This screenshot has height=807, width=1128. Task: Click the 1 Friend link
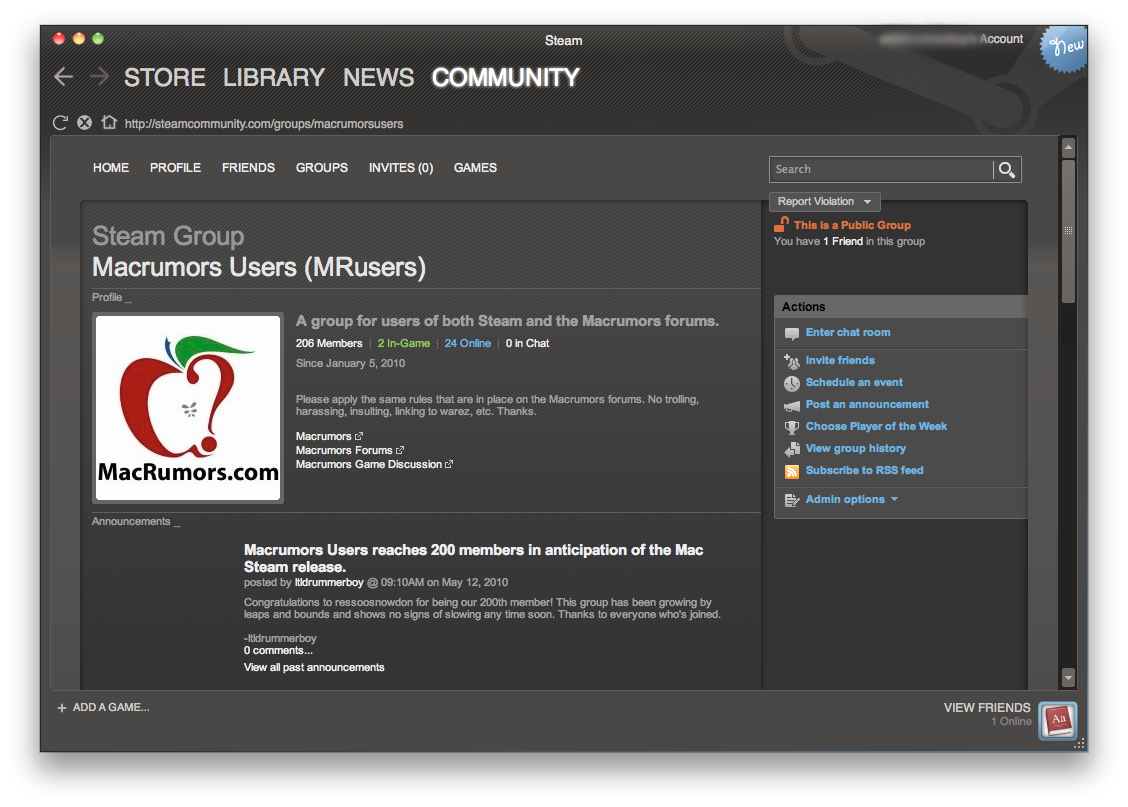point(842,242)
